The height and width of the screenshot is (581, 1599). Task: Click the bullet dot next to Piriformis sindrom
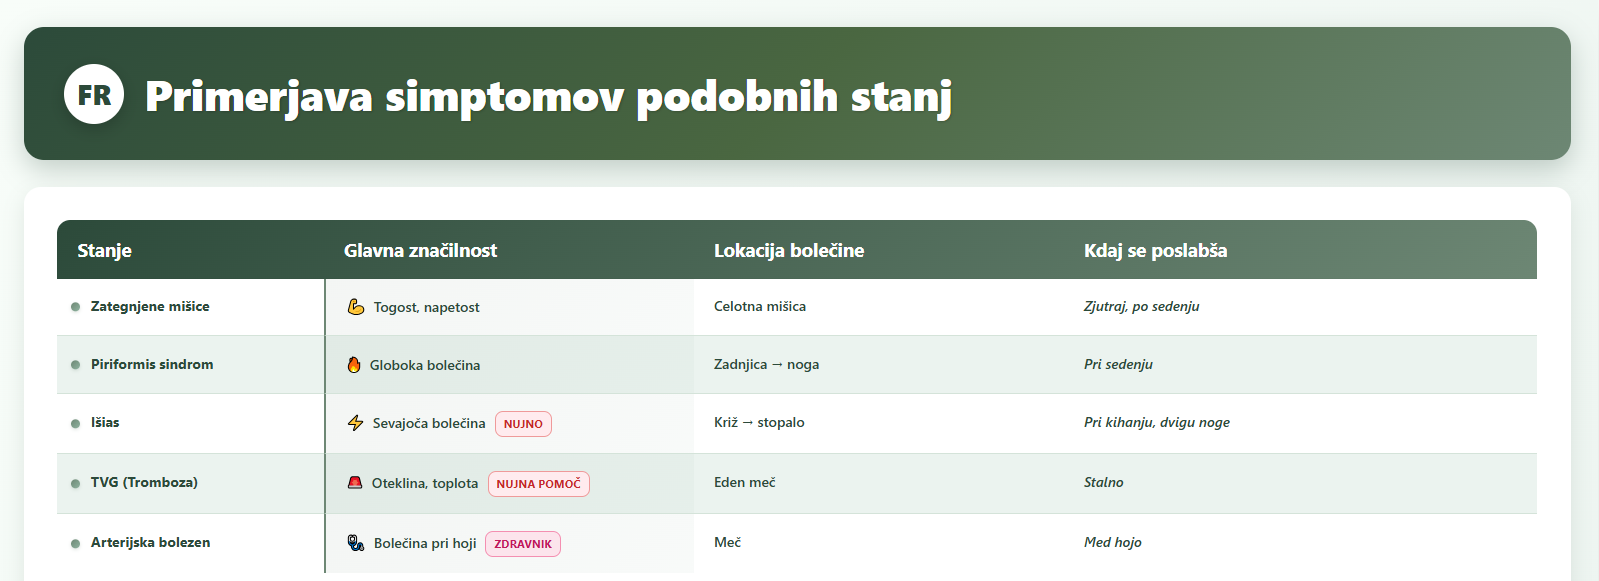point(75,365)
